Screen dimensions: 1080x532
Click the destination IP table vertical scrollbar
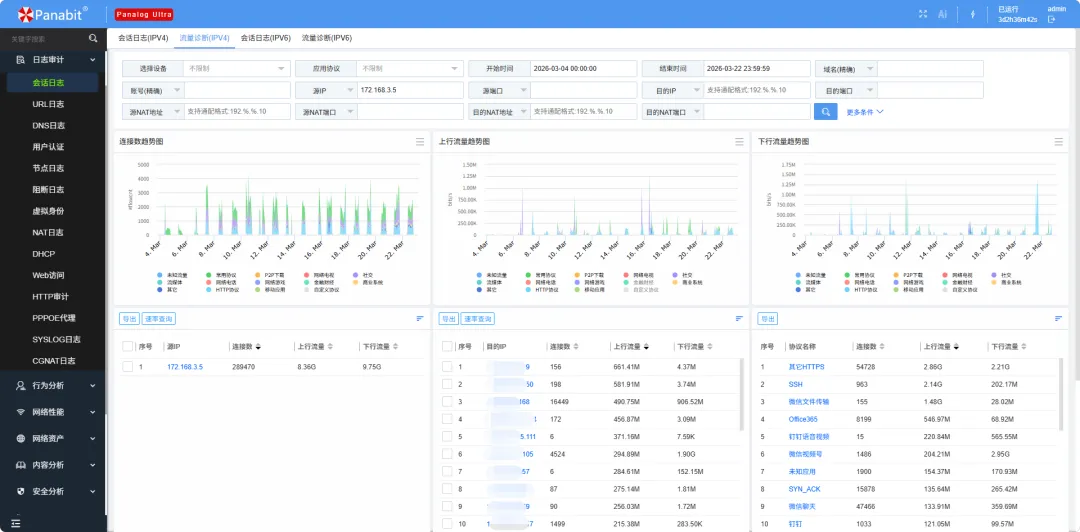(742, 394)
